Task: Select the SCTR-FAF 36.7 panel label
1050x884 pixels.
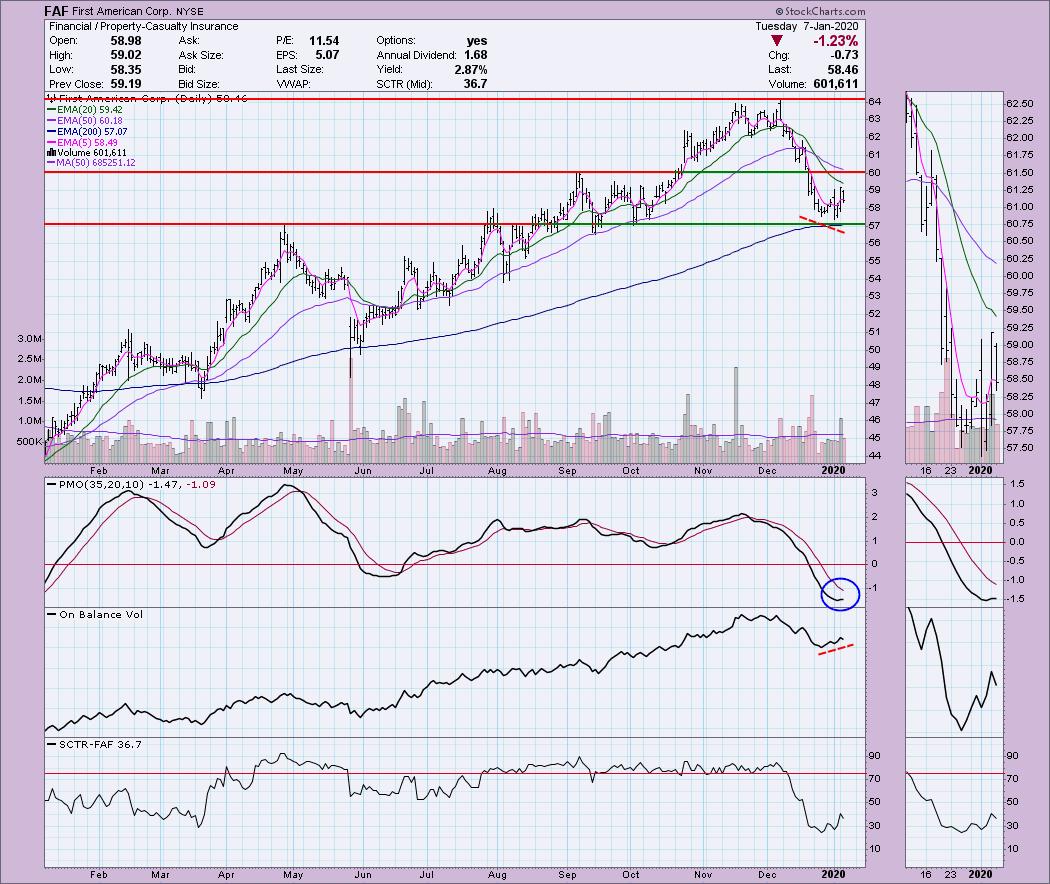Action: click(87, 745)
